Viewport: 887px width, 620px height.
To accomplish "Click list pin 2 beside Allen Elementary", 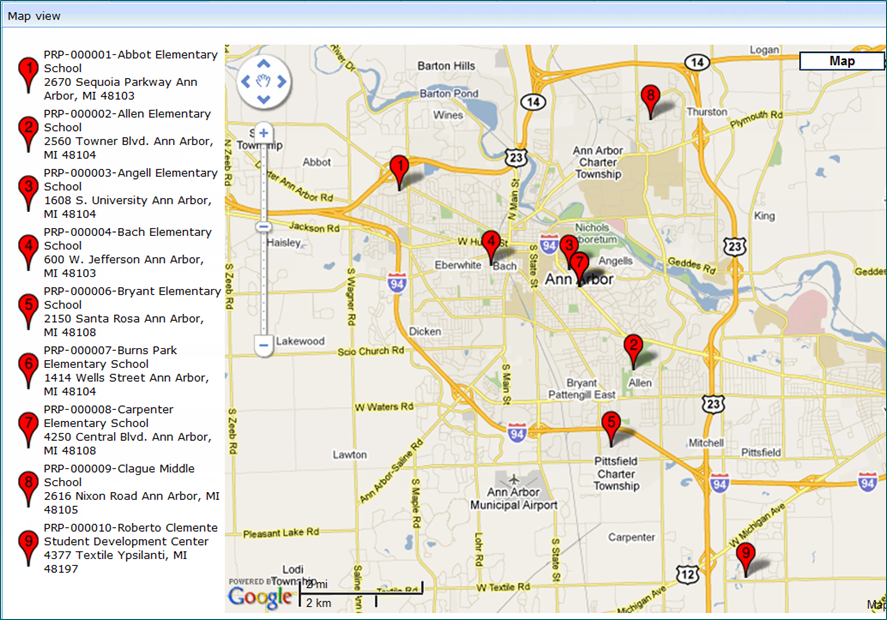I will (28, 134).
